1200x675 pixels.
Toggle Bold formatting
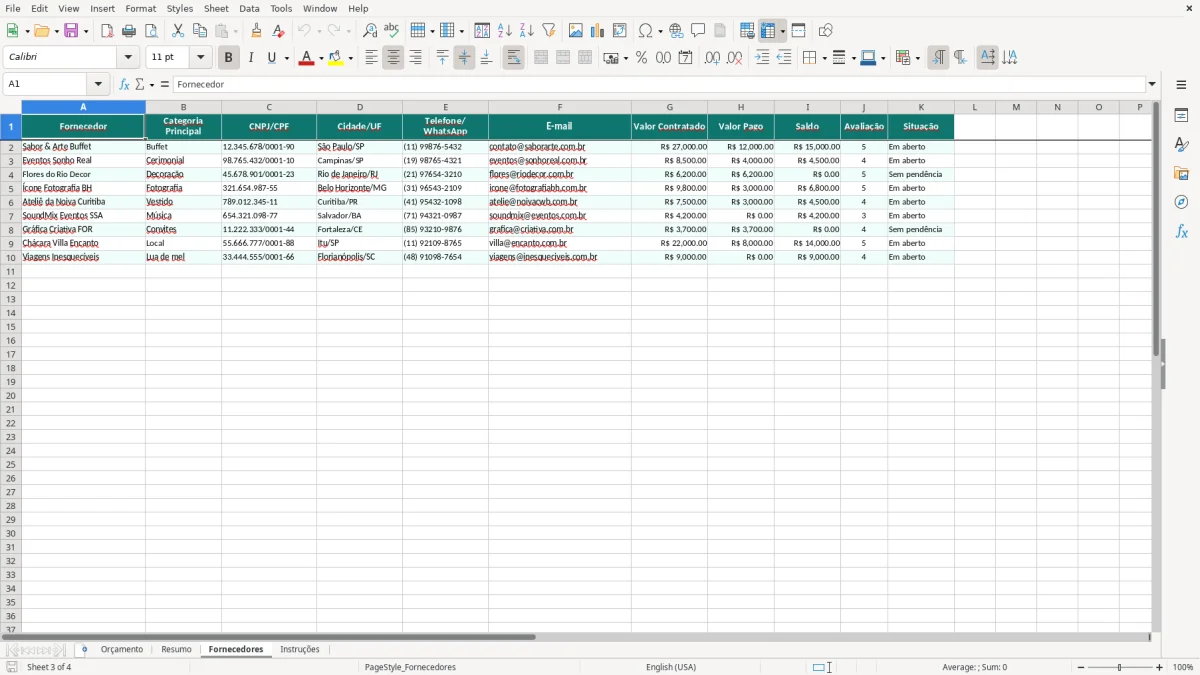[x=228, y=58]
